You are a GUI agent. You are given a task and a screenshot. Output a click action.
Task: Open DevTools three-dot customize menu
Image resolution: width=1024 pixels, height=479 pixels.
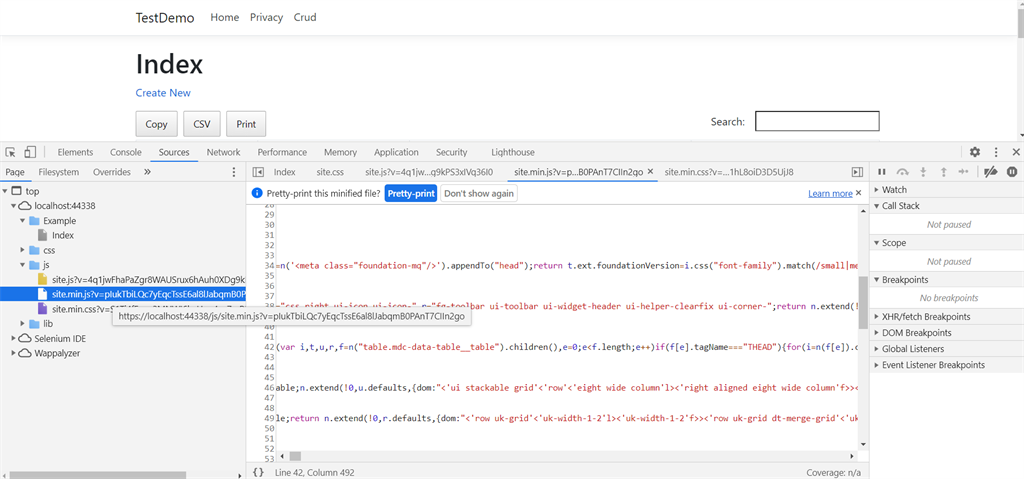[996, 152]
